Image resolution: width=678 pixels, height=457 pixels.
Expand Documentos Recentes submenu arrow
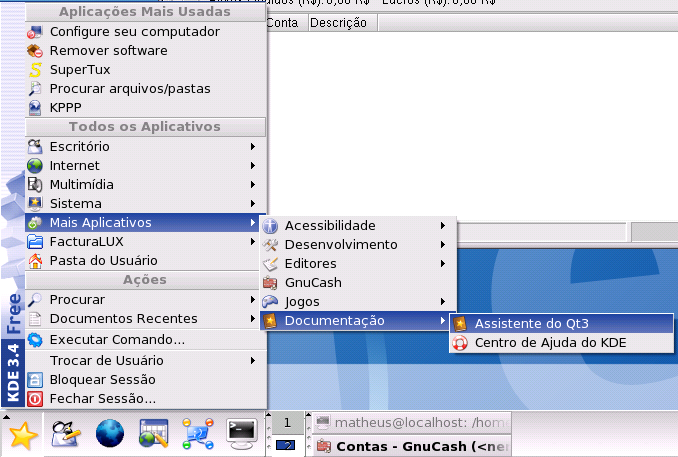coord(253,319)
